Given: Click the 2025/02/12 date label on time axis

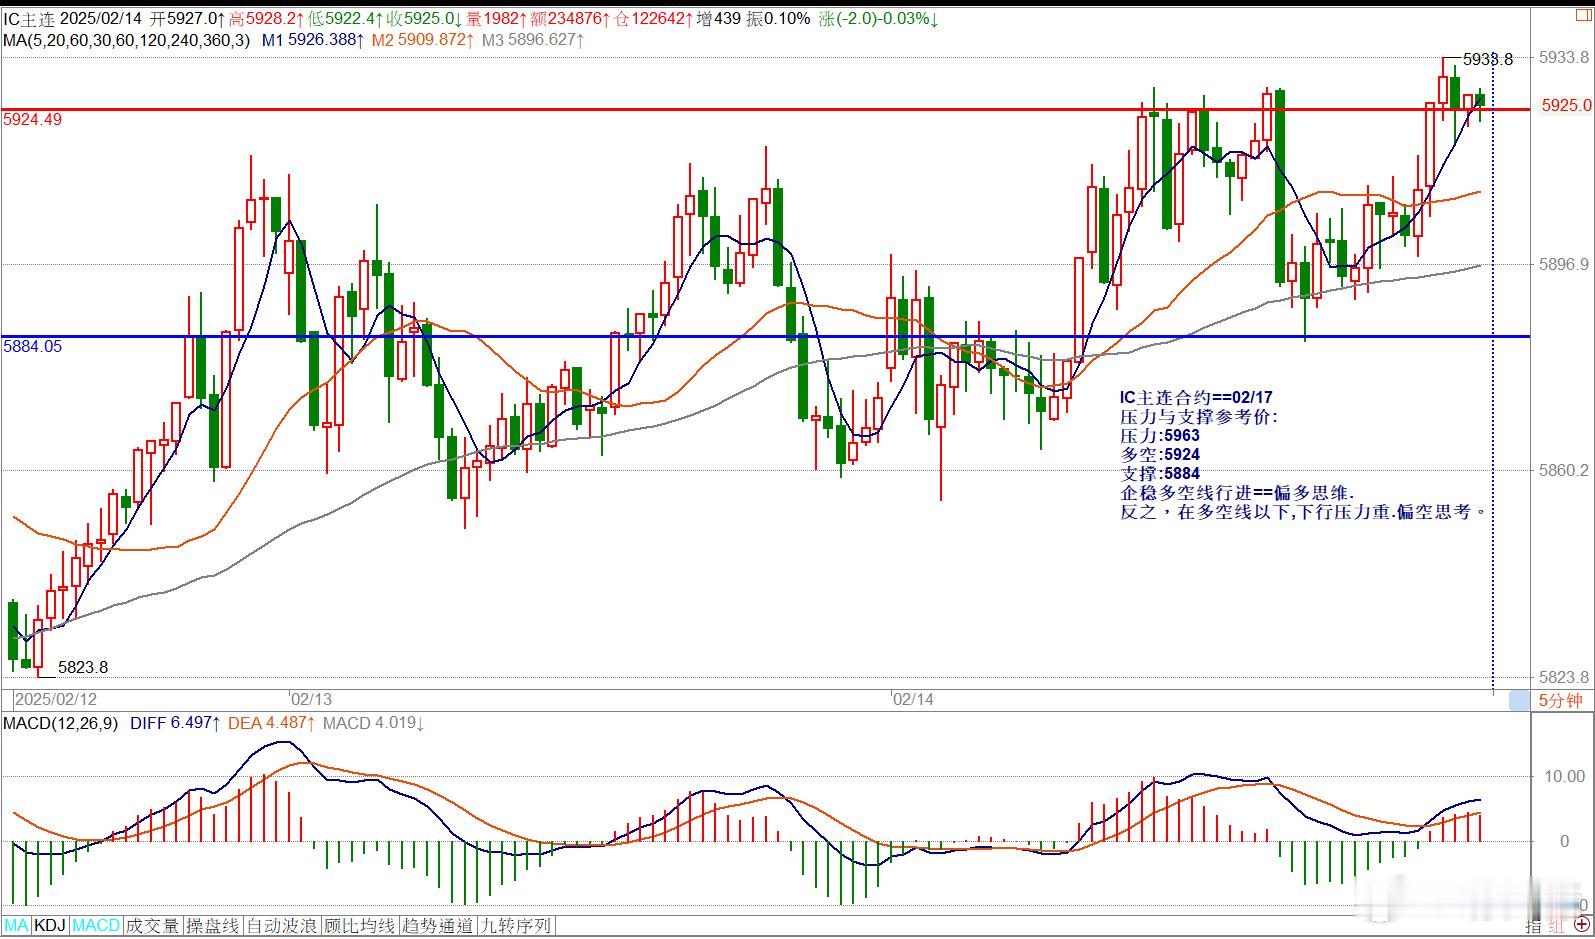Looking at the screenshot, I should click(x=56, y=699).
